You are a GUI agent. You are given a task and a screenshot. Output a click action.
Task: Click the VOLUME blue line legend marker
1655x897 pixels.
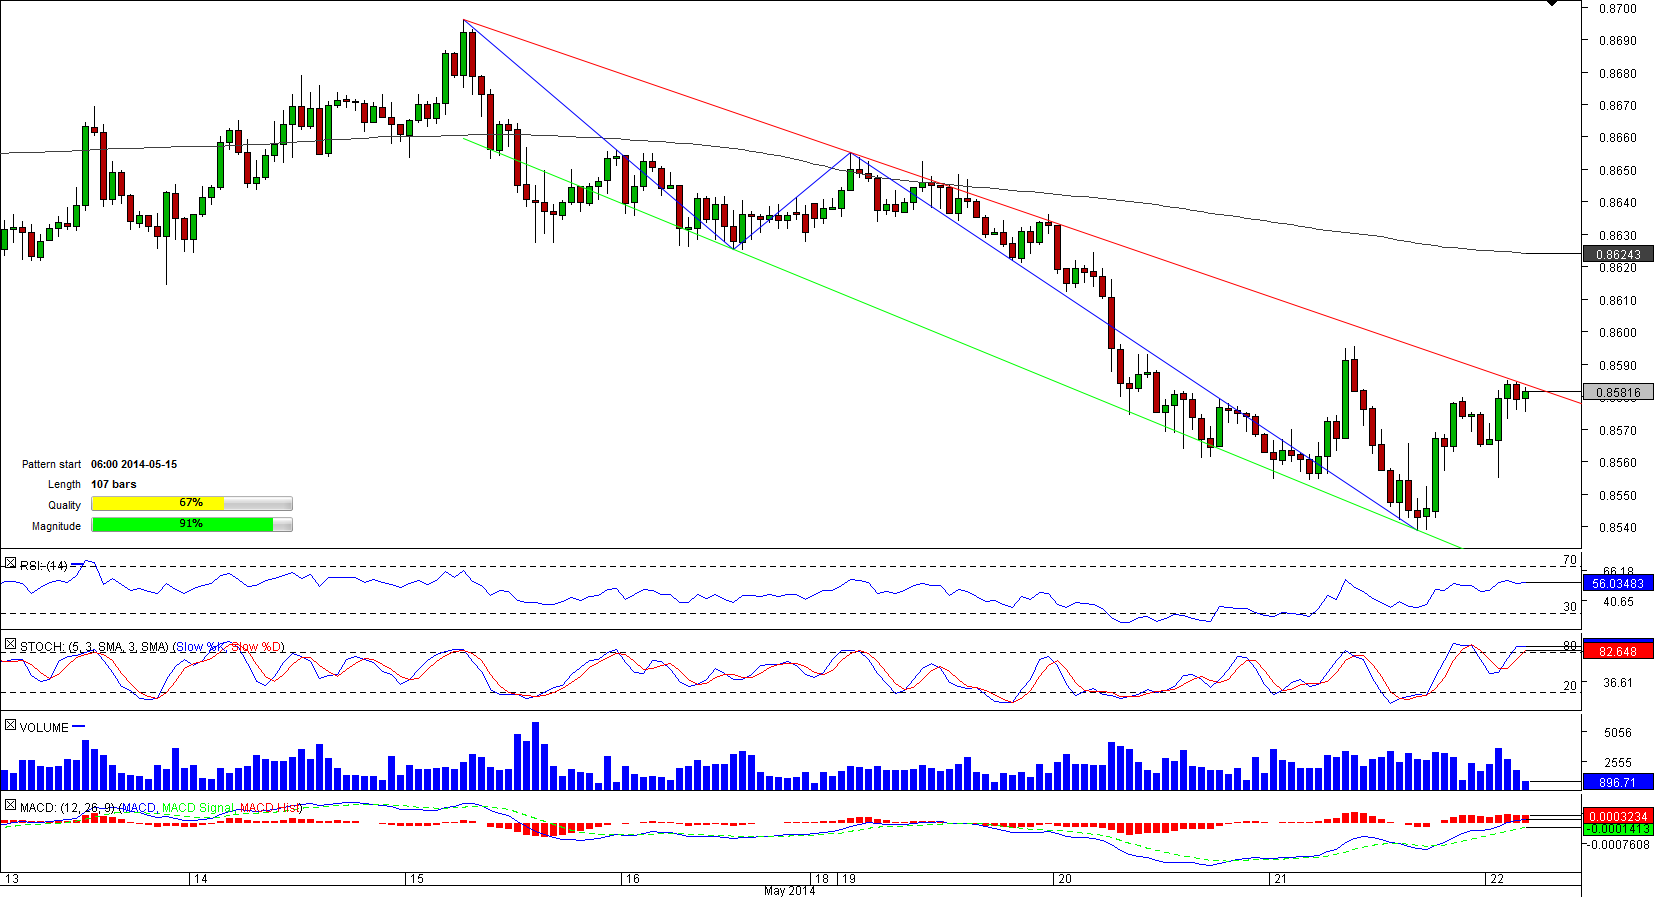tap(79, 727)
